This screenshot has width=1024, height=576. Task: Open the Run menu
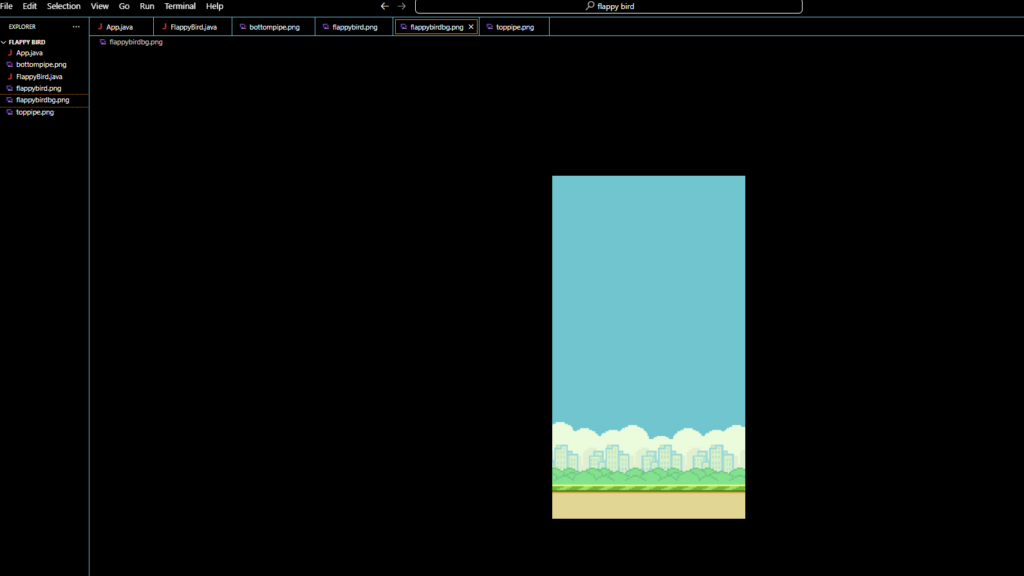[x=147, y=6]
